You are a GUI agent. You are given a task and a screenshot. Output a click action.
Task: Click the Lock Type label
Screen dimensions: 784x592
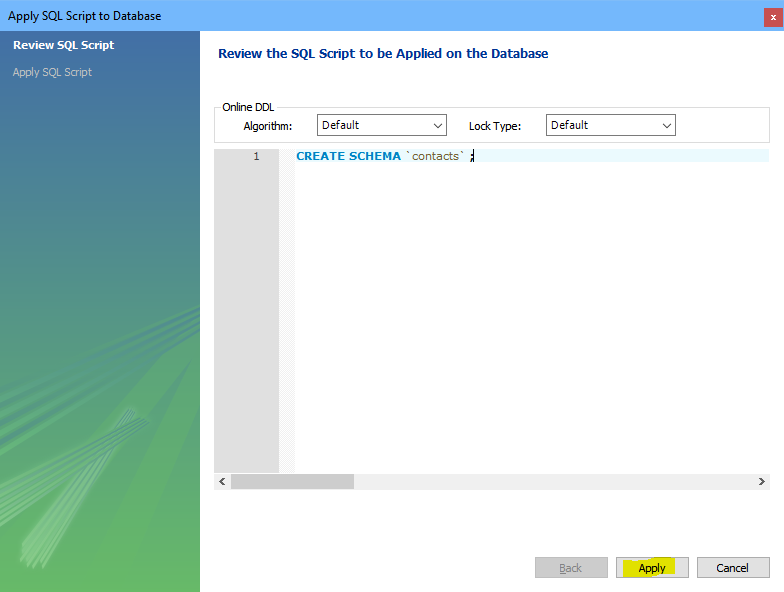pos(495,126)
